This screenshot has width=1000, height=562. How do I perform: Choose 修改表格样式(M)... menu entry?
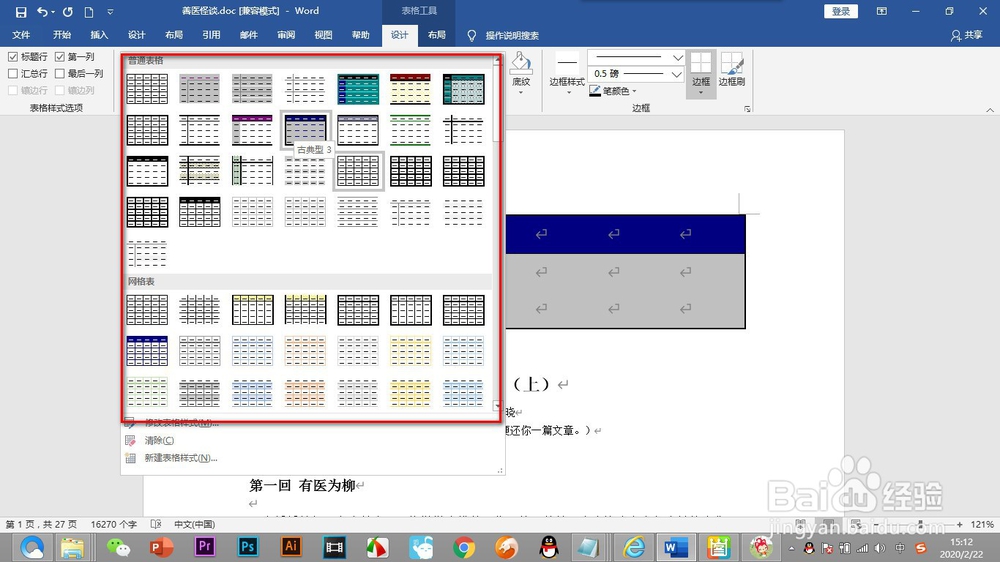point(181,423)
